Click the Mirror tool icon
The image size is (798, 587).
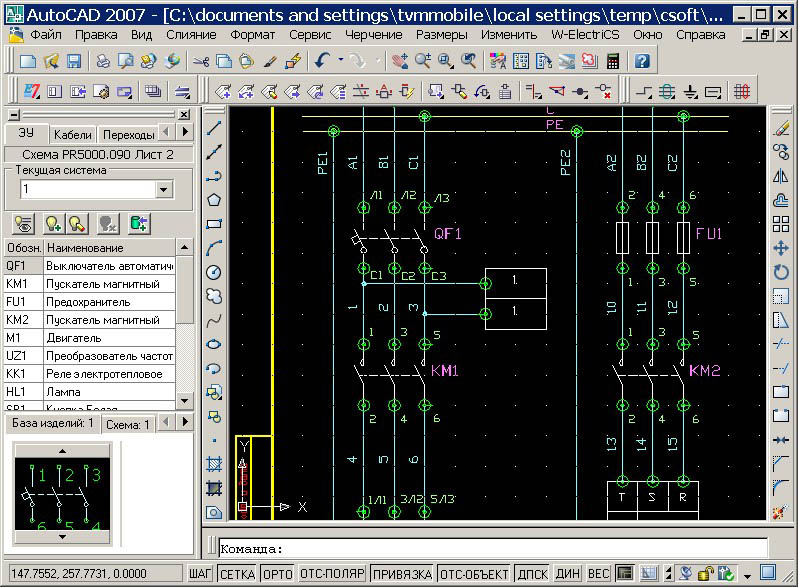coord(781,176)
